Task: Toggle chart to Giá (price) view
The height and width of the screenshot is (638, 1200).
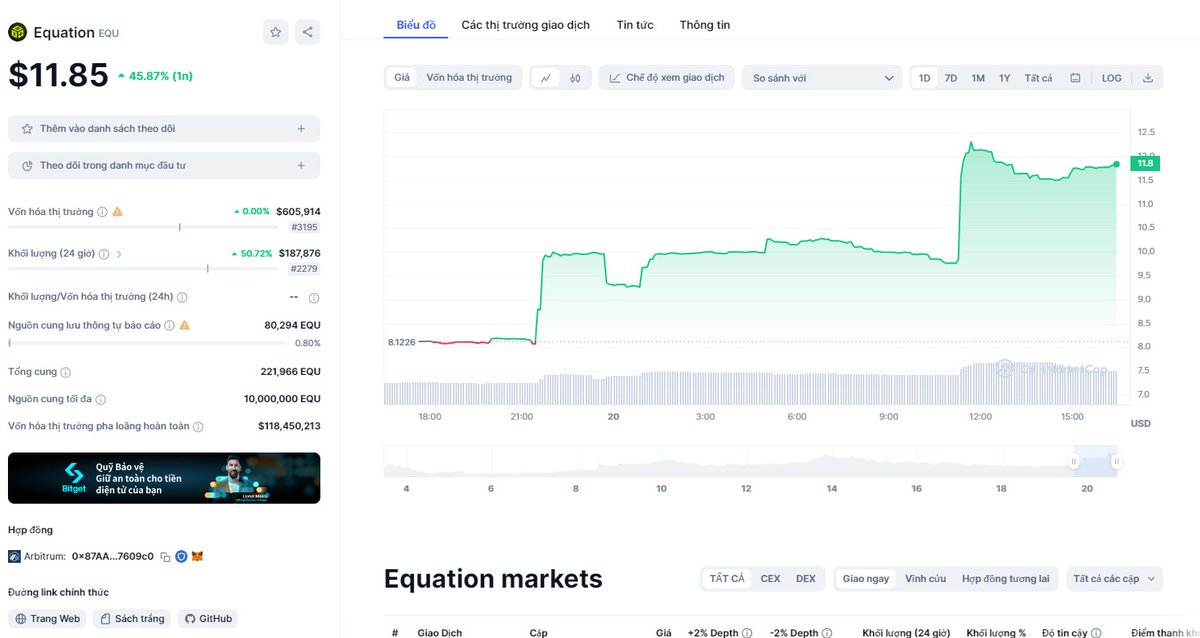Action: click(402, 78)
